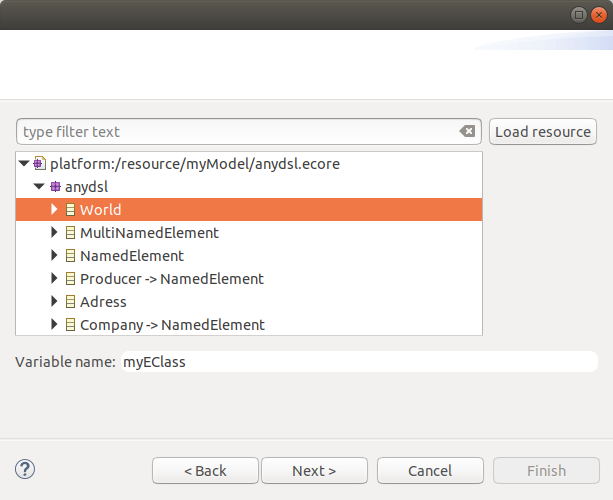
Task: Collapse the anydsl package node
Action: click(39, 187)
